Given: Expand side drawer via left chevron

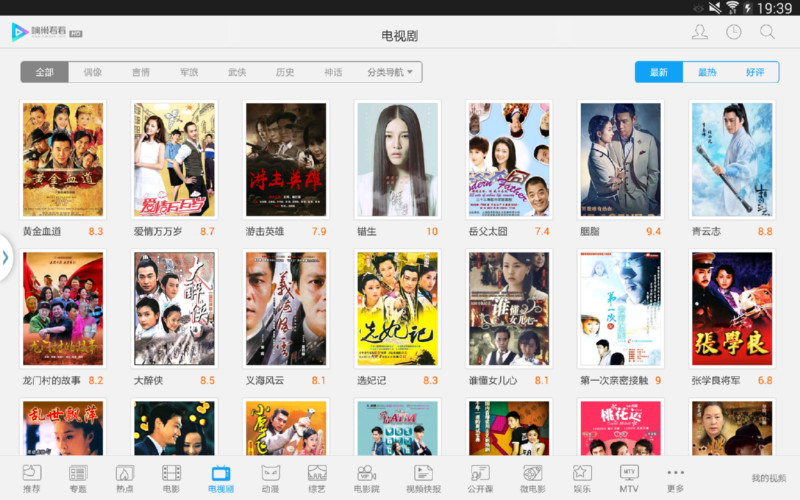Looking at the screenshot, I should click(x=6, y=257).
